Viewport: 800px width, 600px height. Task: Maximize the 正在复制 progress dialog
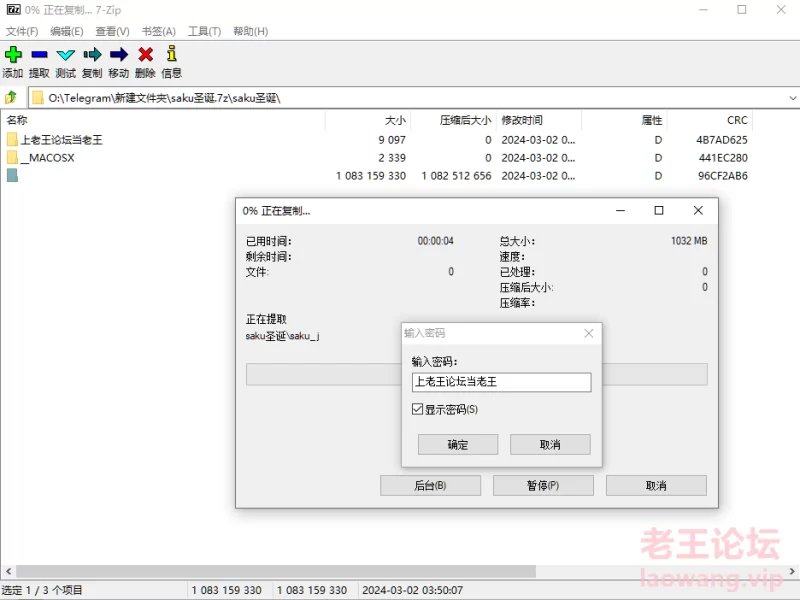(x=659, y=210)
